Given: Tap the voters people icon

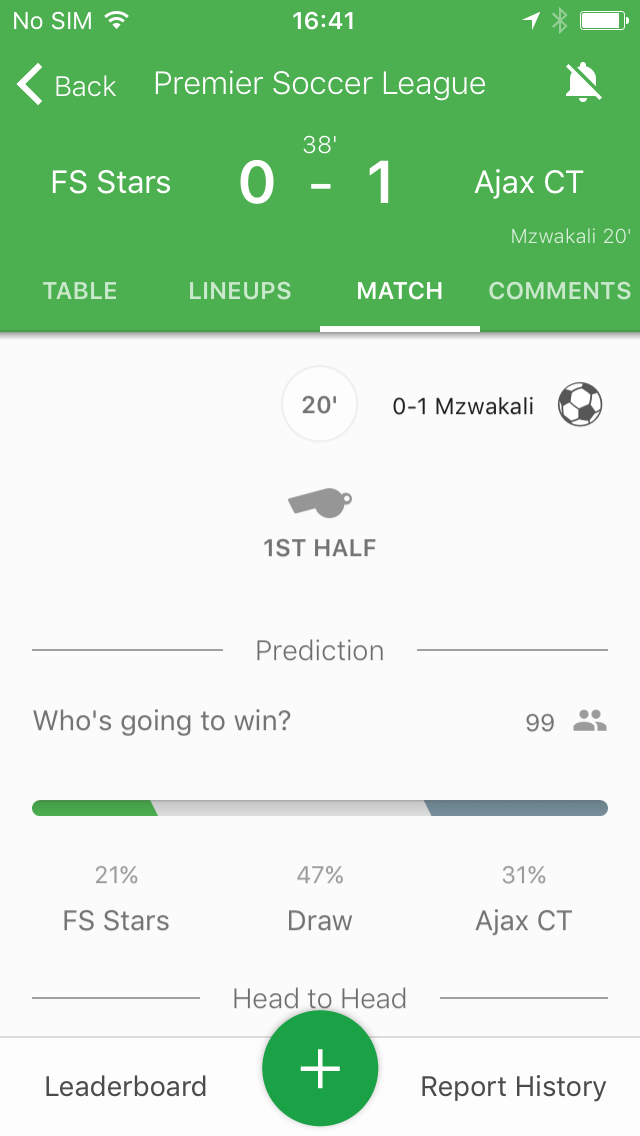Looking at the screenshot, I should [x=590, y=721].
